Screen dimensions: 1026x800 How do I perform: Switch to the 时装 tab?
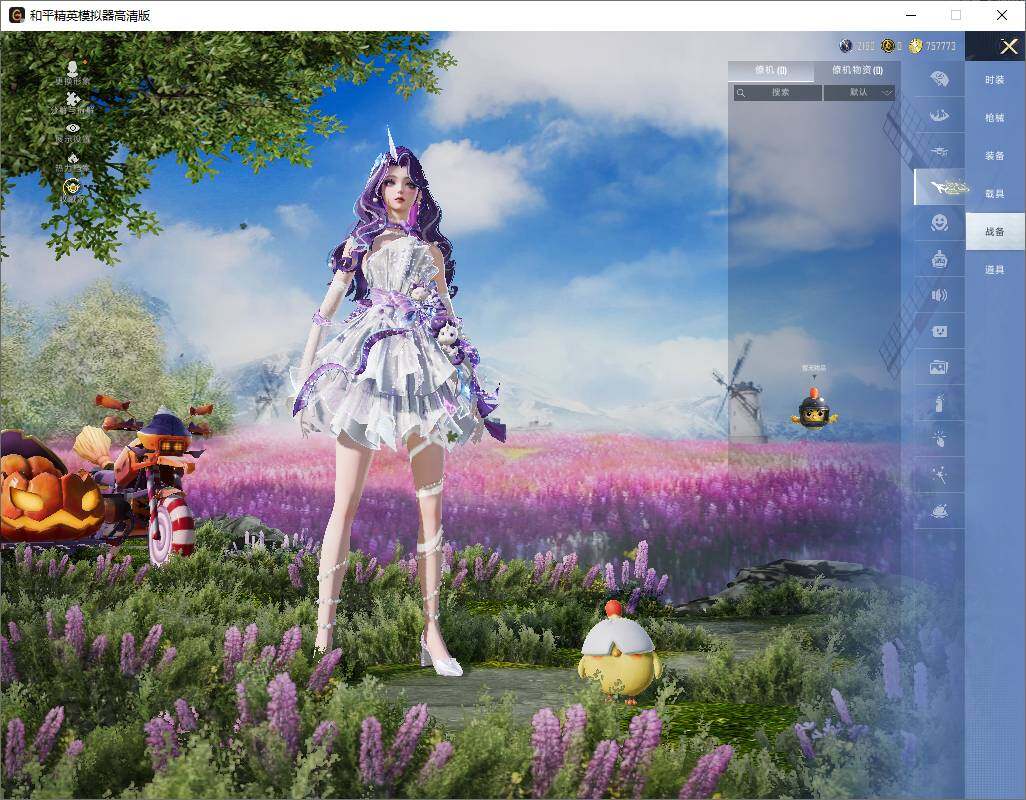click(x=995, y=80)
